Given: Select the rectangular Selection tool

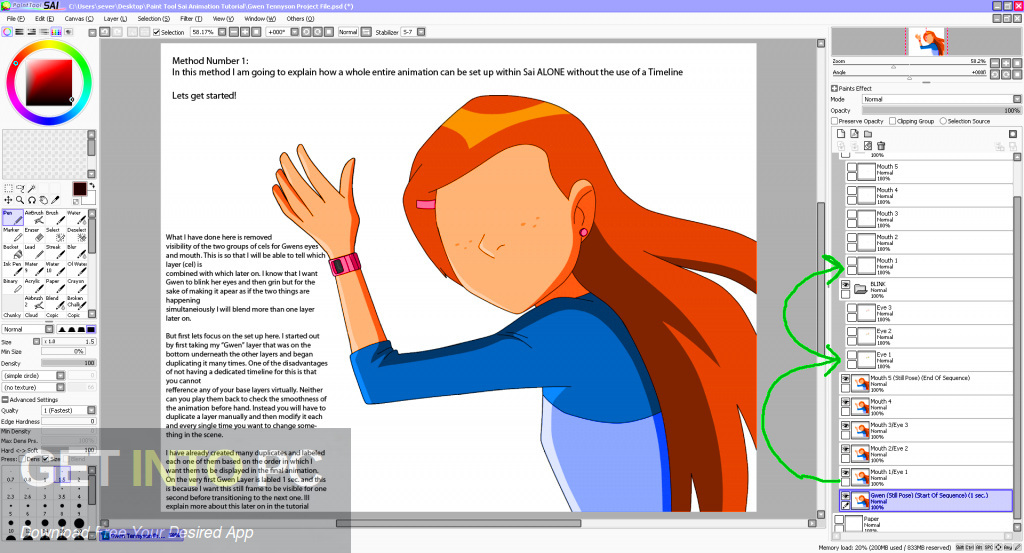Looking at the screenshot, I should tap(8, 189).
